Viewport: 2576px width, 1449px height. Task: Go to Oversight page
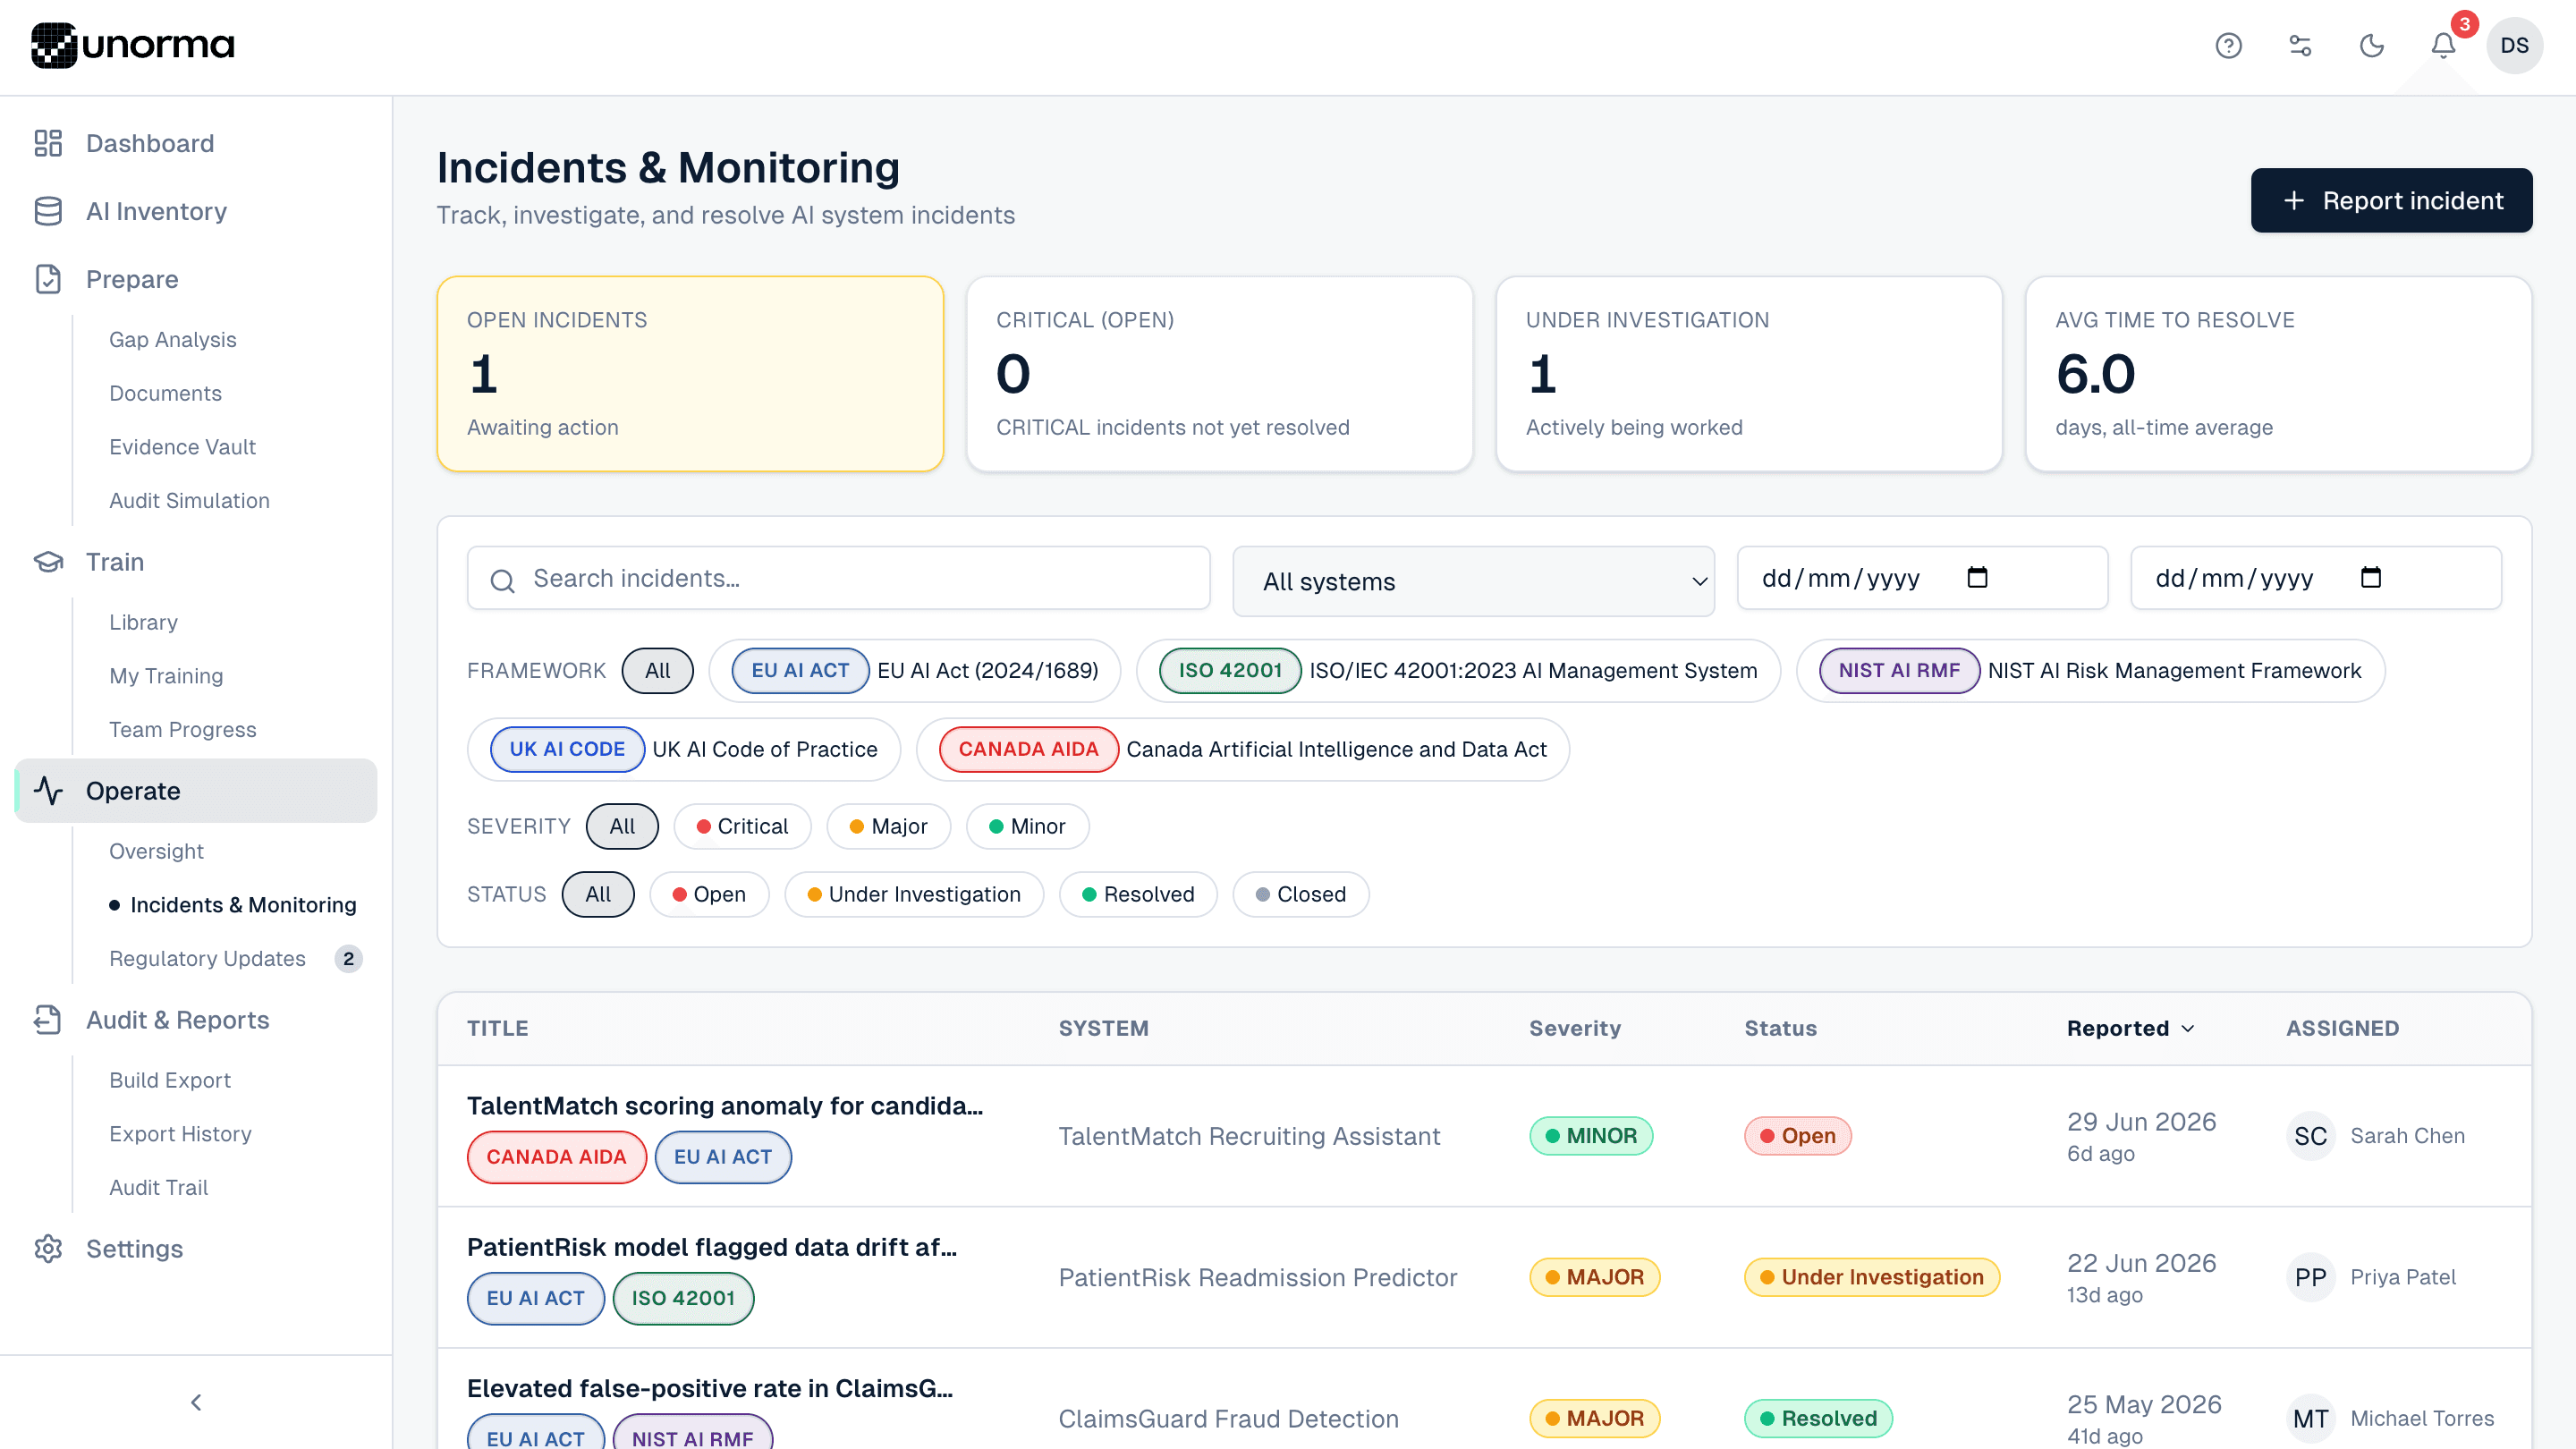(157, 851)
